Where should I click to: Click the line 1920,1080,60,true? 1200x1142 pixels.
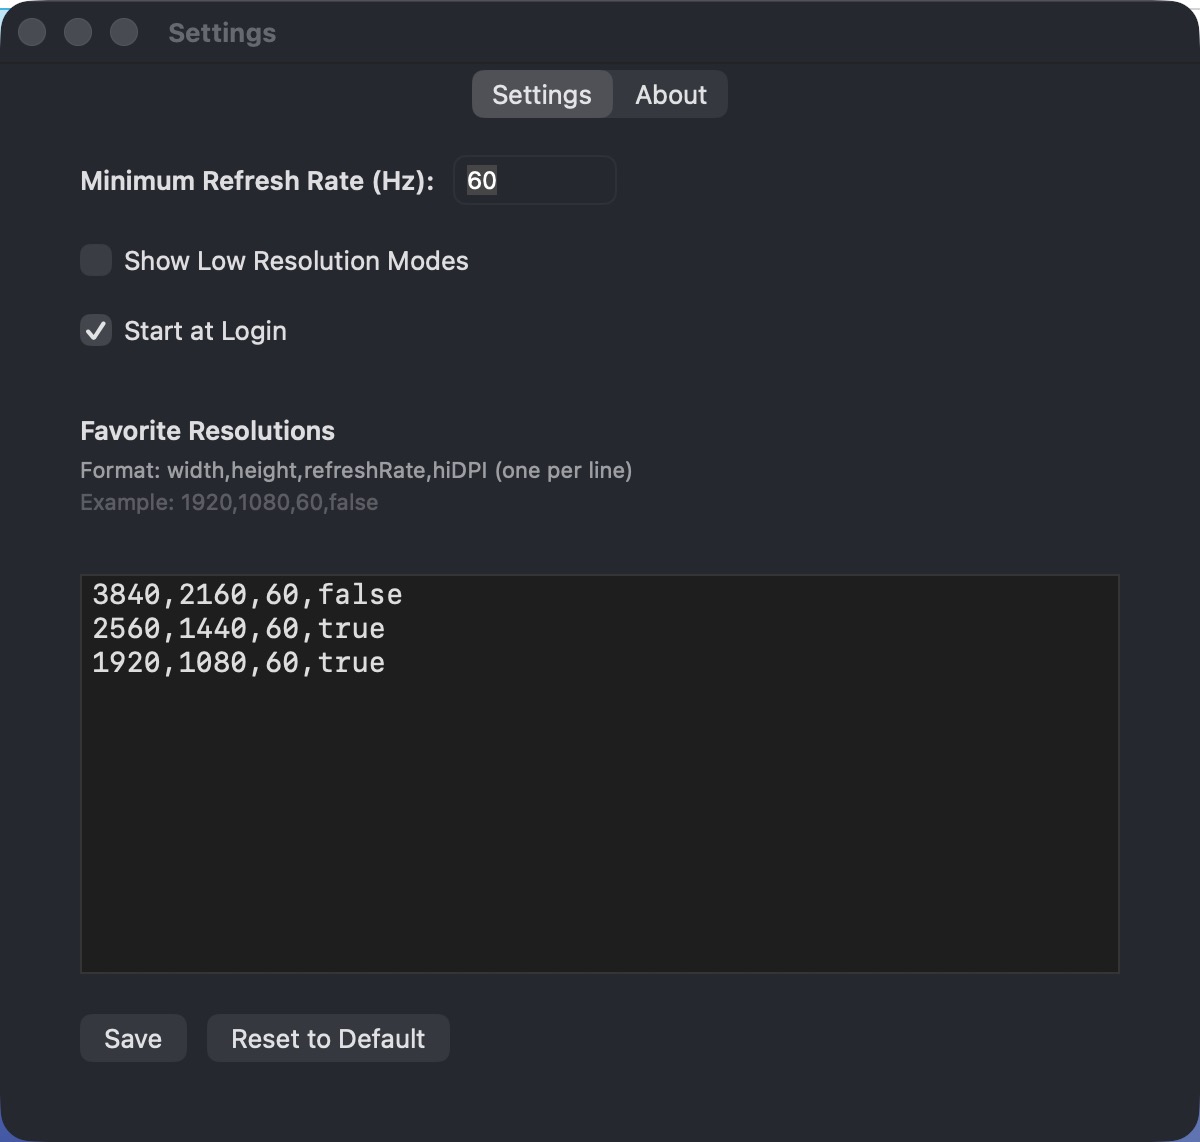(238, 662)
